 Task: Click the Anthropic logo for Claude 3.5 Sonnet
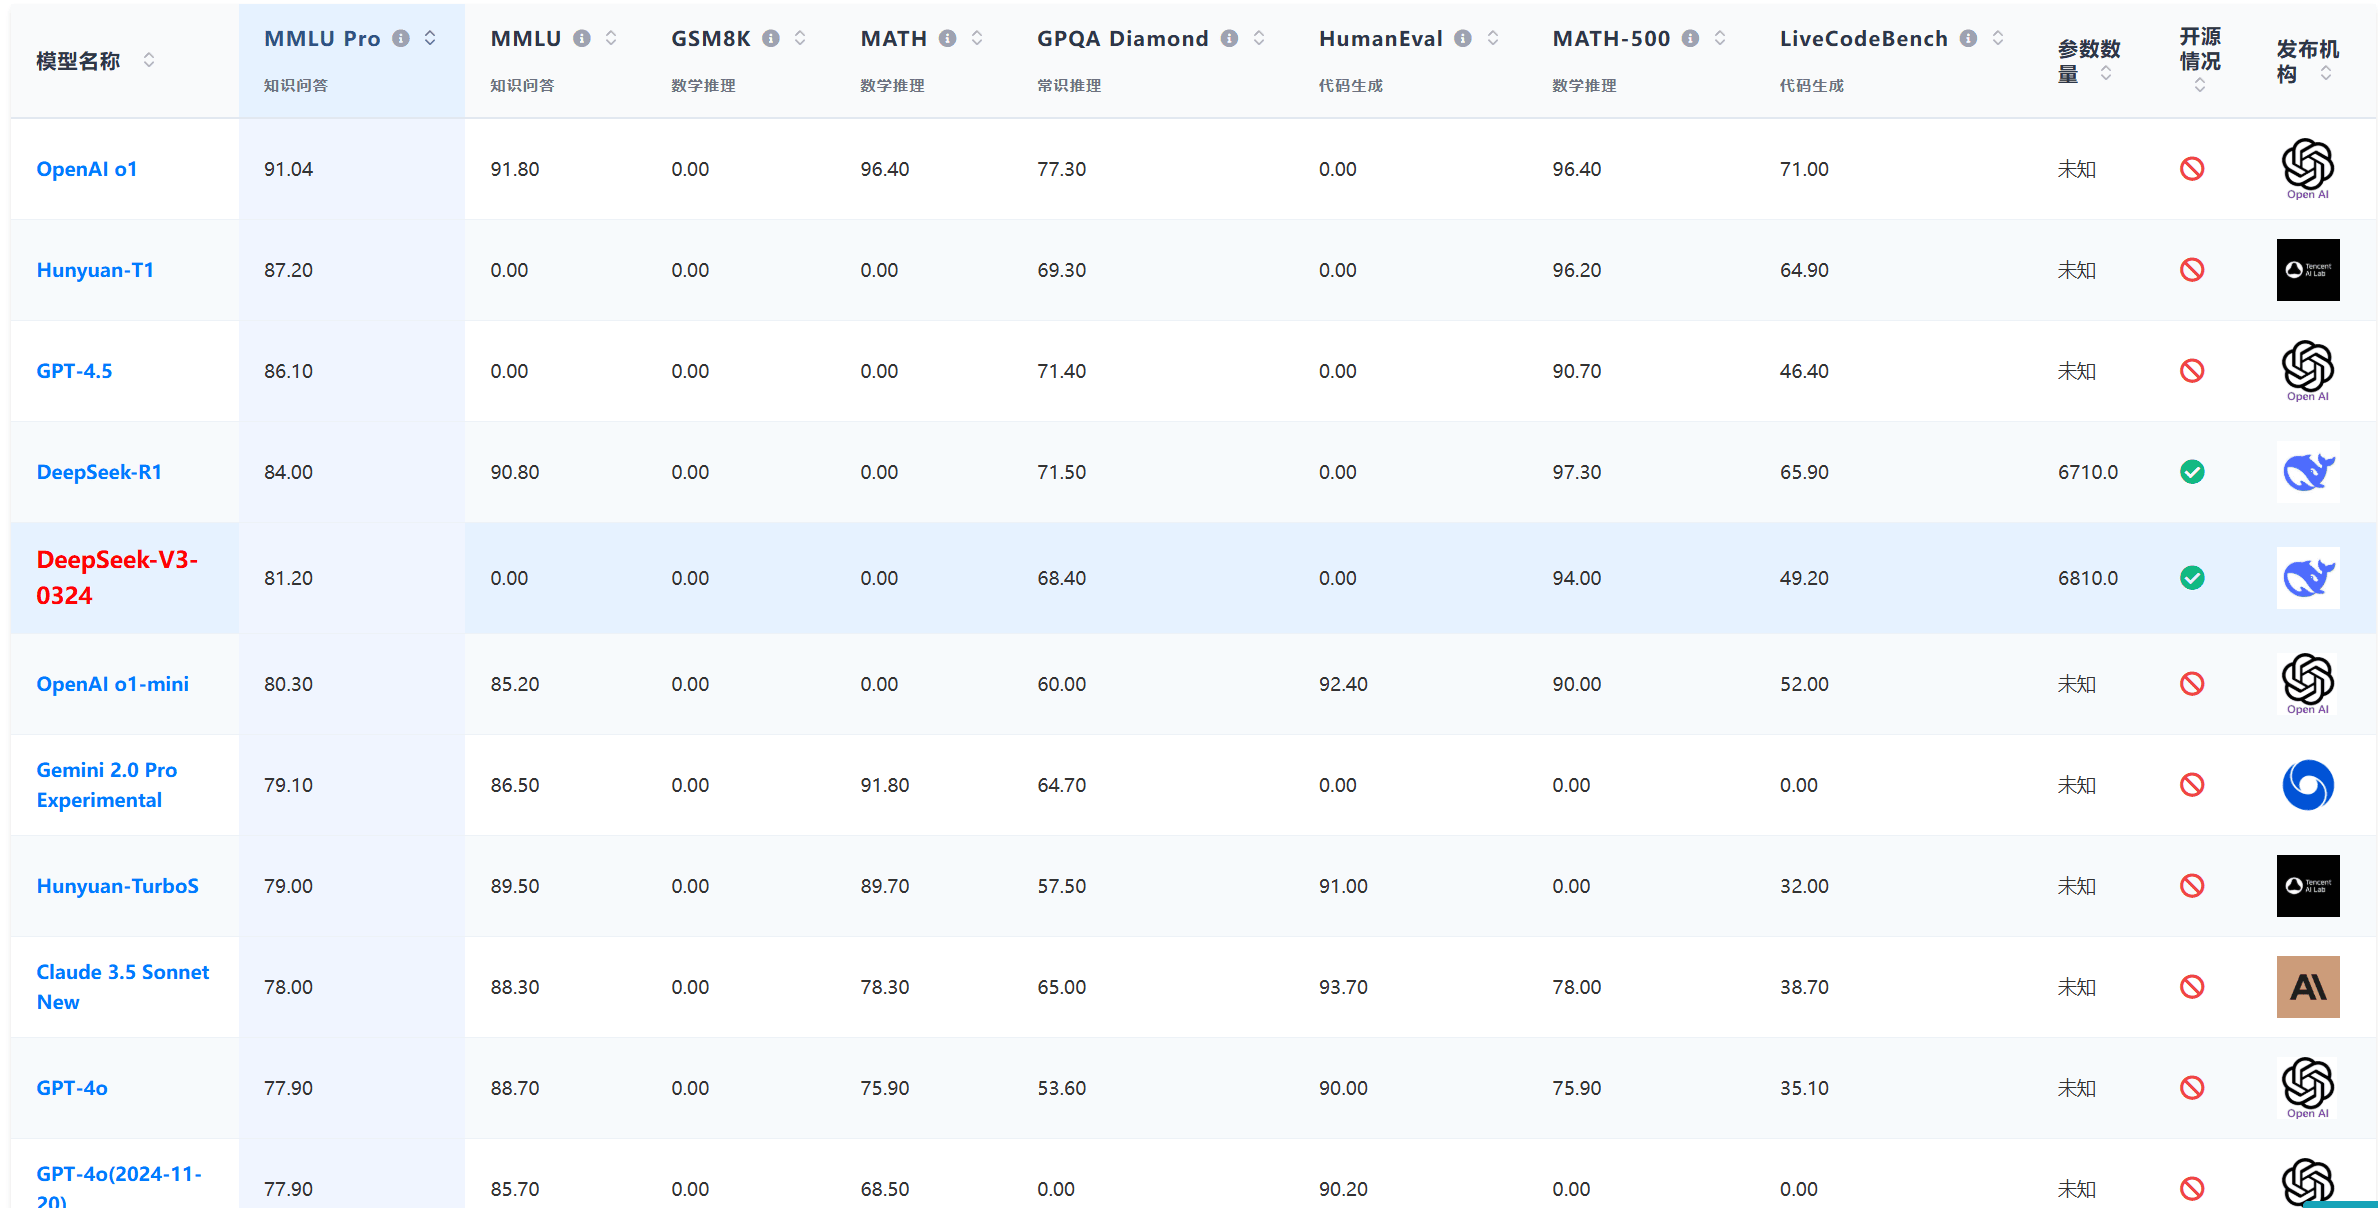2308,987
